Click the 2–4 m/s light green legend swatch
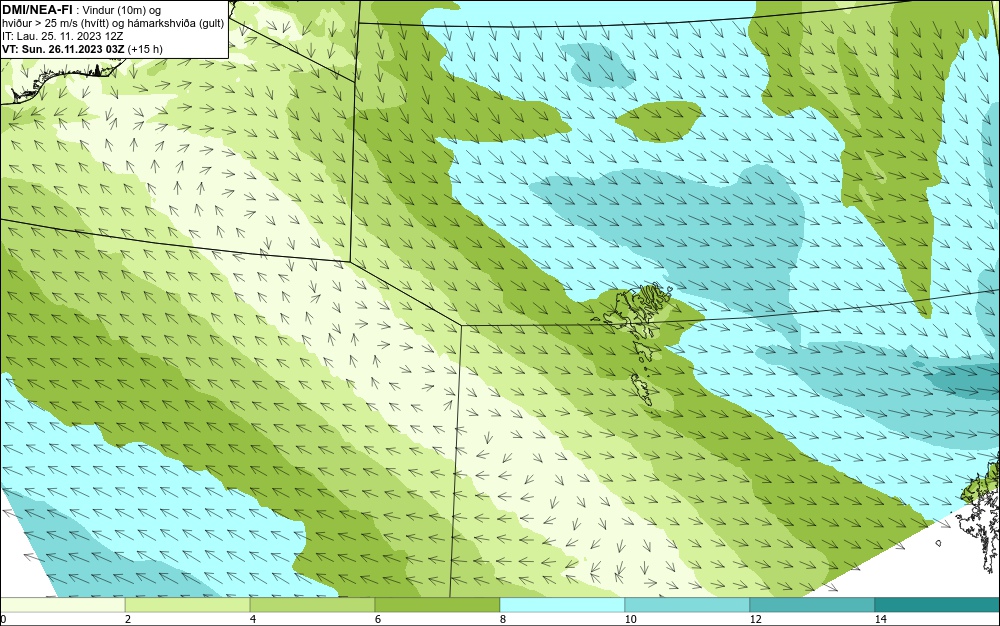 (x=188, y=605)
